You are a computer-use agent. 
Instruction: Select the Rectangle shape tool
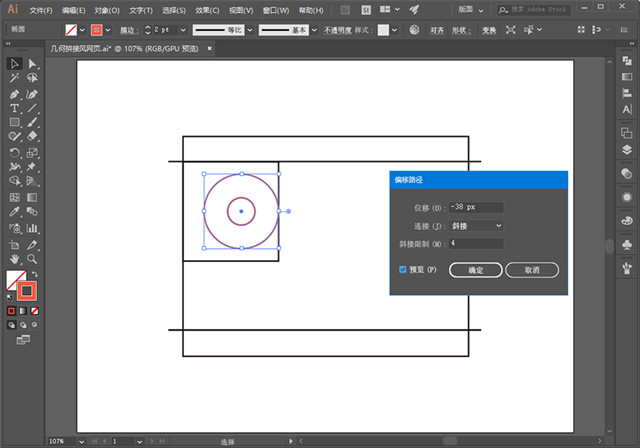pyautogui.click(x=15, y=122)
